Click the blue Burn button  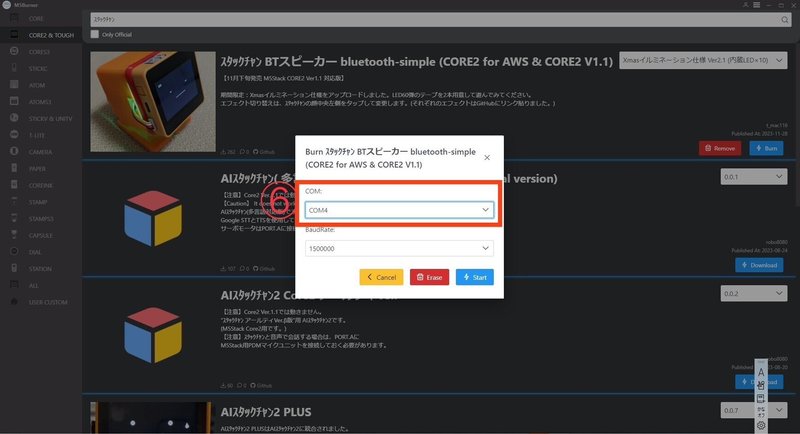[x=766, y=148]
